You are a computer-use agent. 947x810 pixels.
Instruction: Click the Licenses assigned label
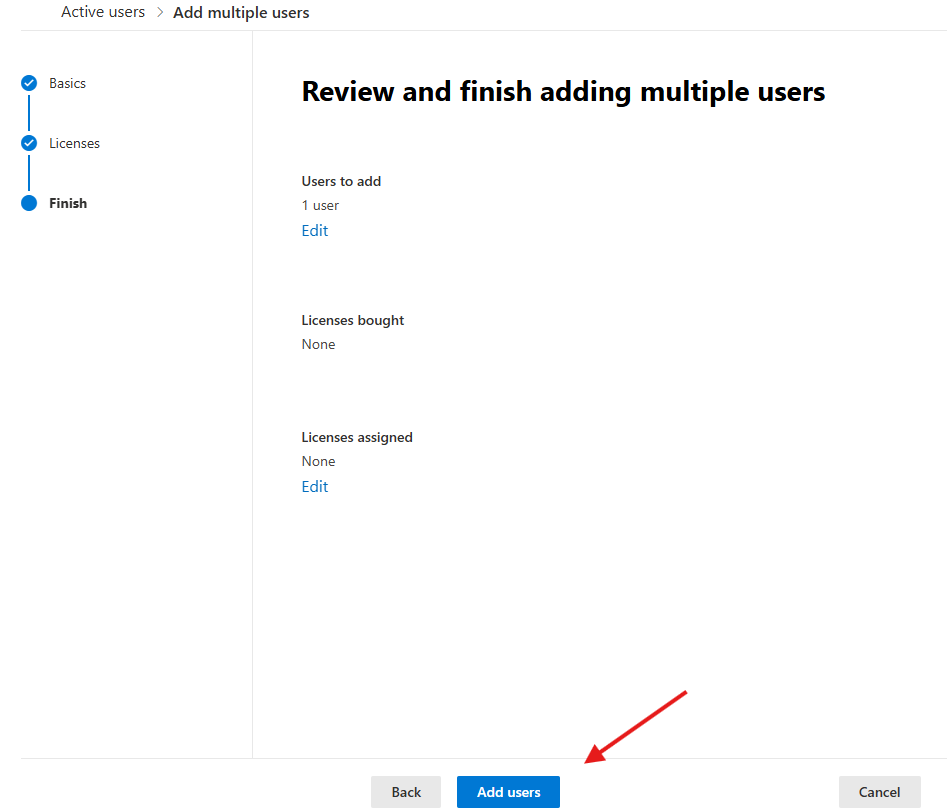coord(357,437)
